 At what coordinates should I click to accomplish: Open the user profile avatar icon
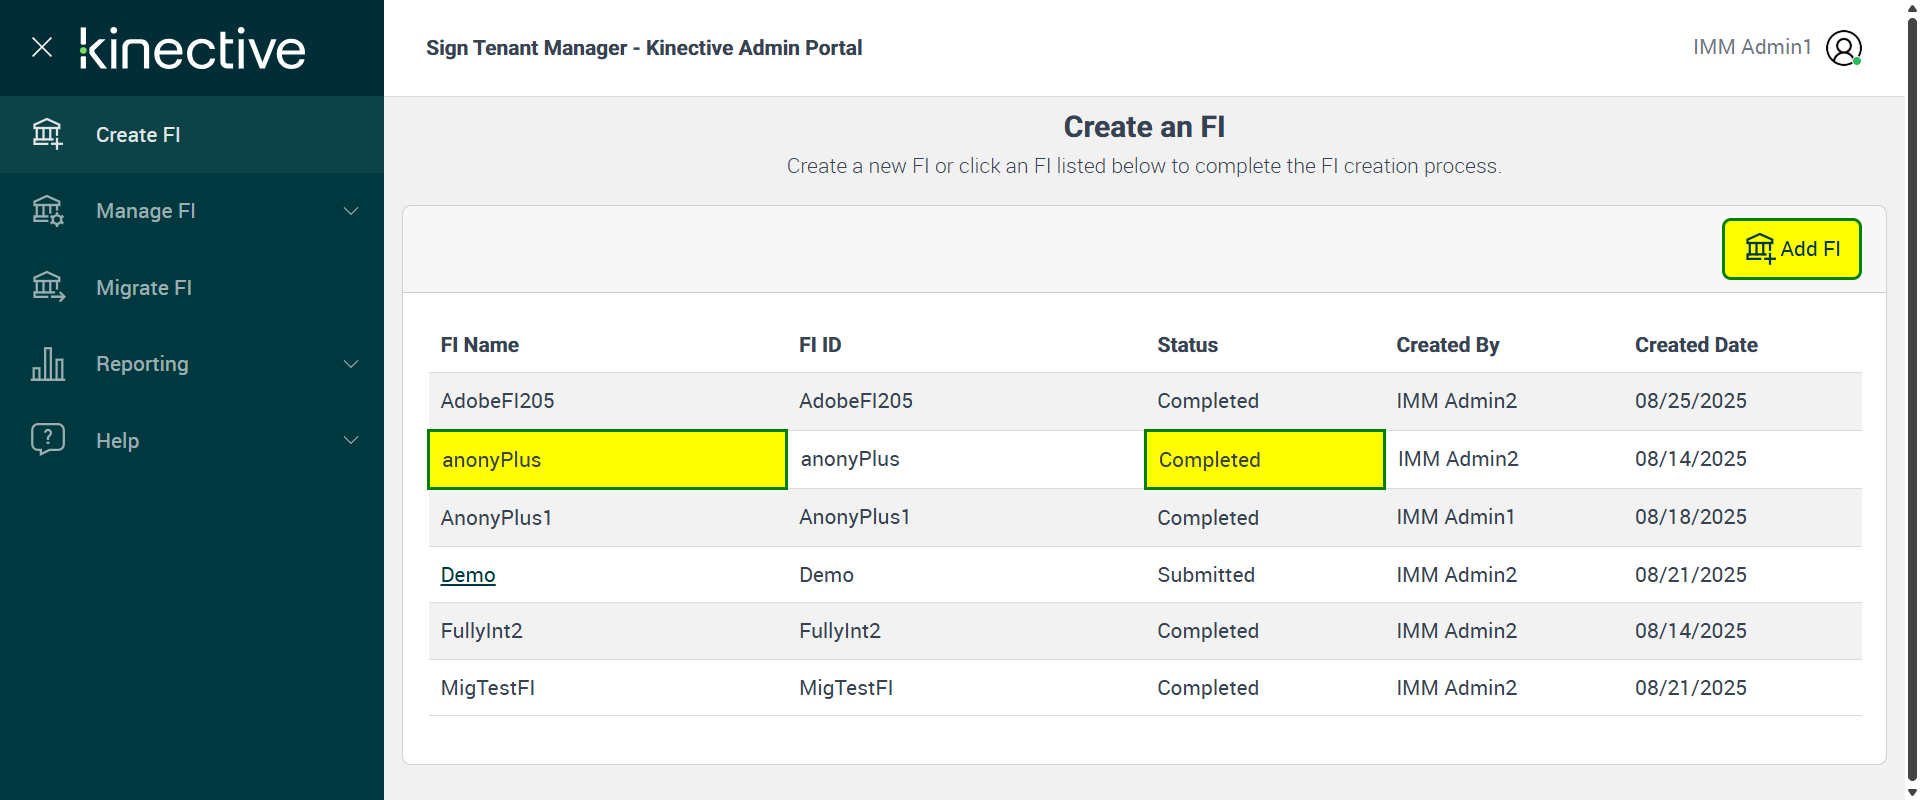(1843, 48)
